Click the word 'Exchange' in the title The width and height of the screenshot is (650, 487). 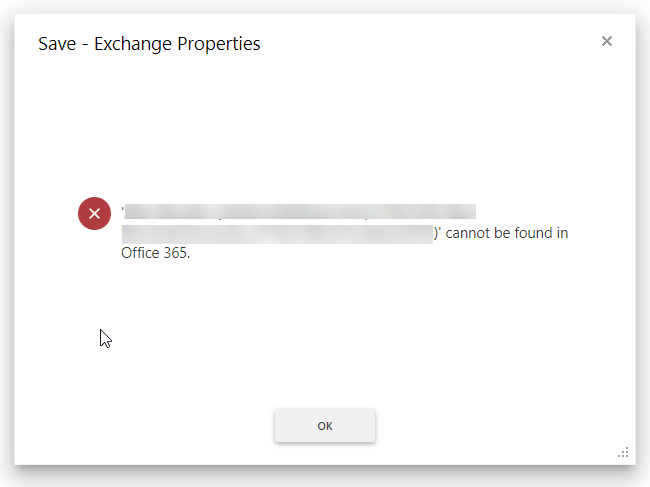[x=133, y=44]
